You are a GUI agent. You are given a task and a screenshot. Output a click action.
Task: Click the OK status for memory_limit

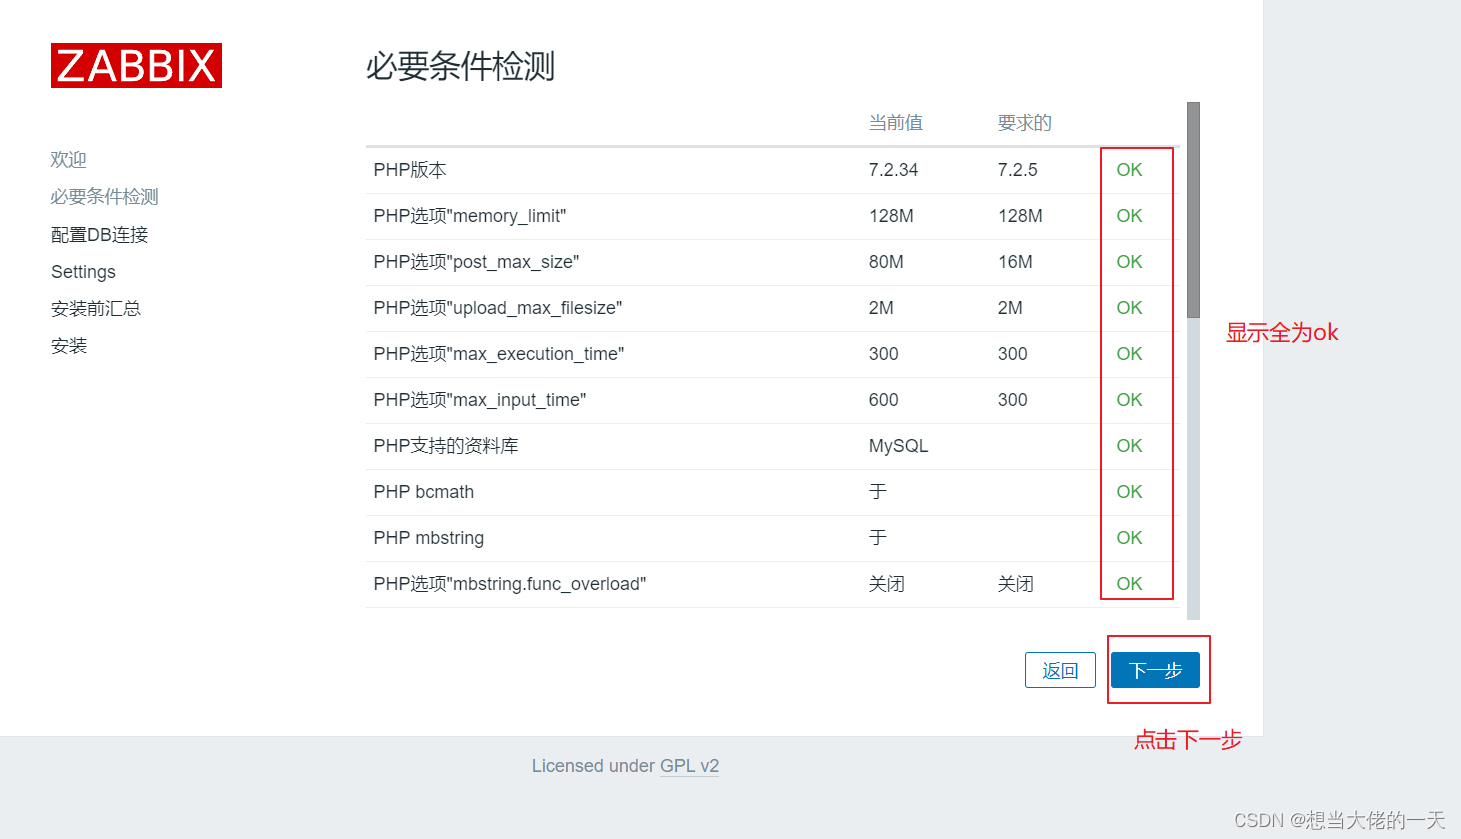click(1129, 216)
